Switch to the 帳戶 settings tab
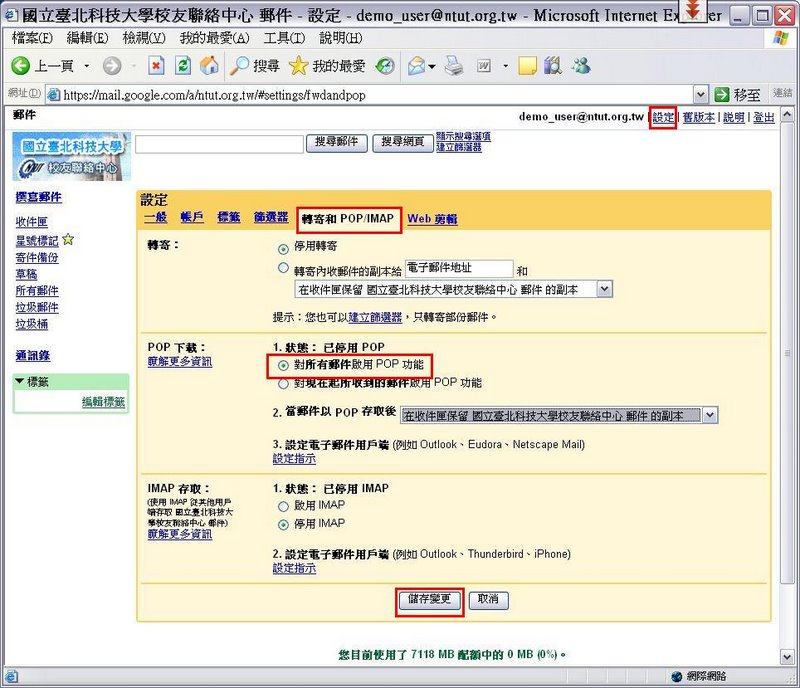Screen dimensions: 800x688 click(x=192, y=217)
